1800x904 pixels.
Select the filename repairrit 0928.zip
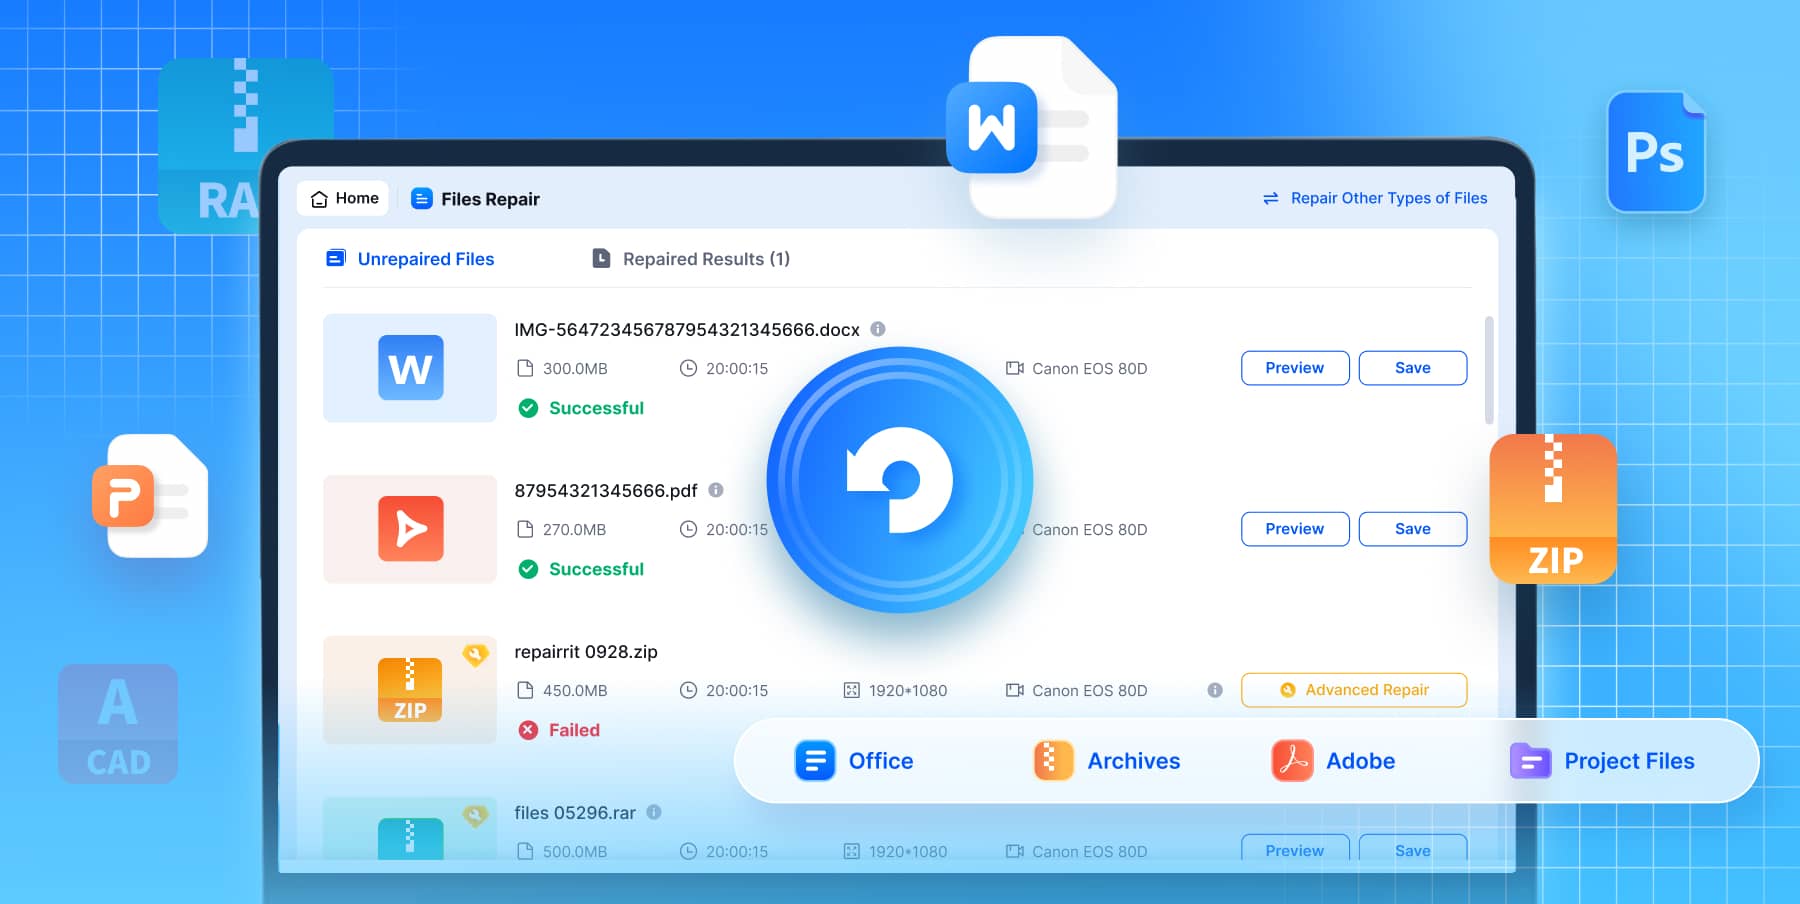586,652
